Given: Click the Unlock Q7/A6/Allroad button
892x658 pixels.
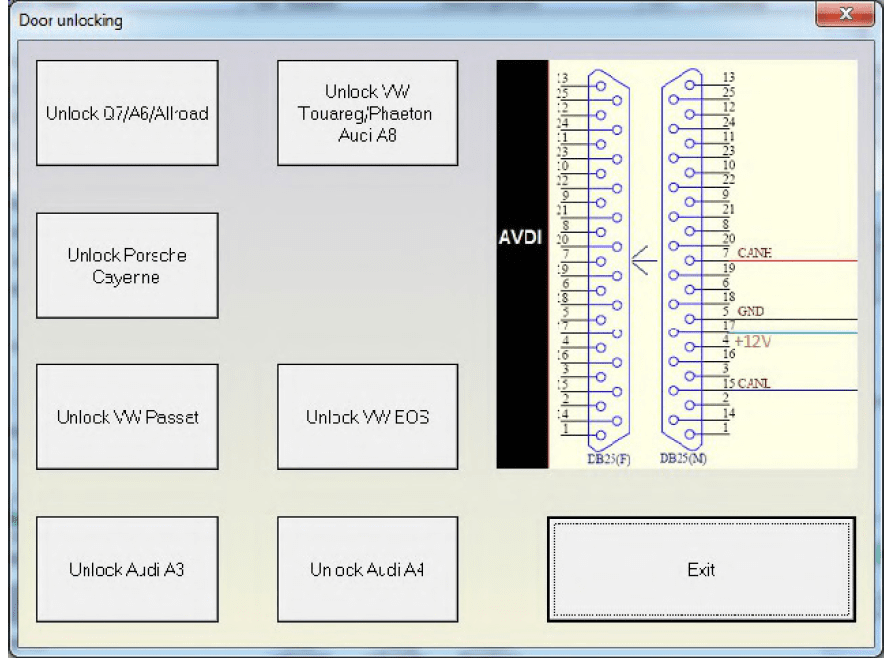Looking at the screenshot, I should [x=127, y=113].
